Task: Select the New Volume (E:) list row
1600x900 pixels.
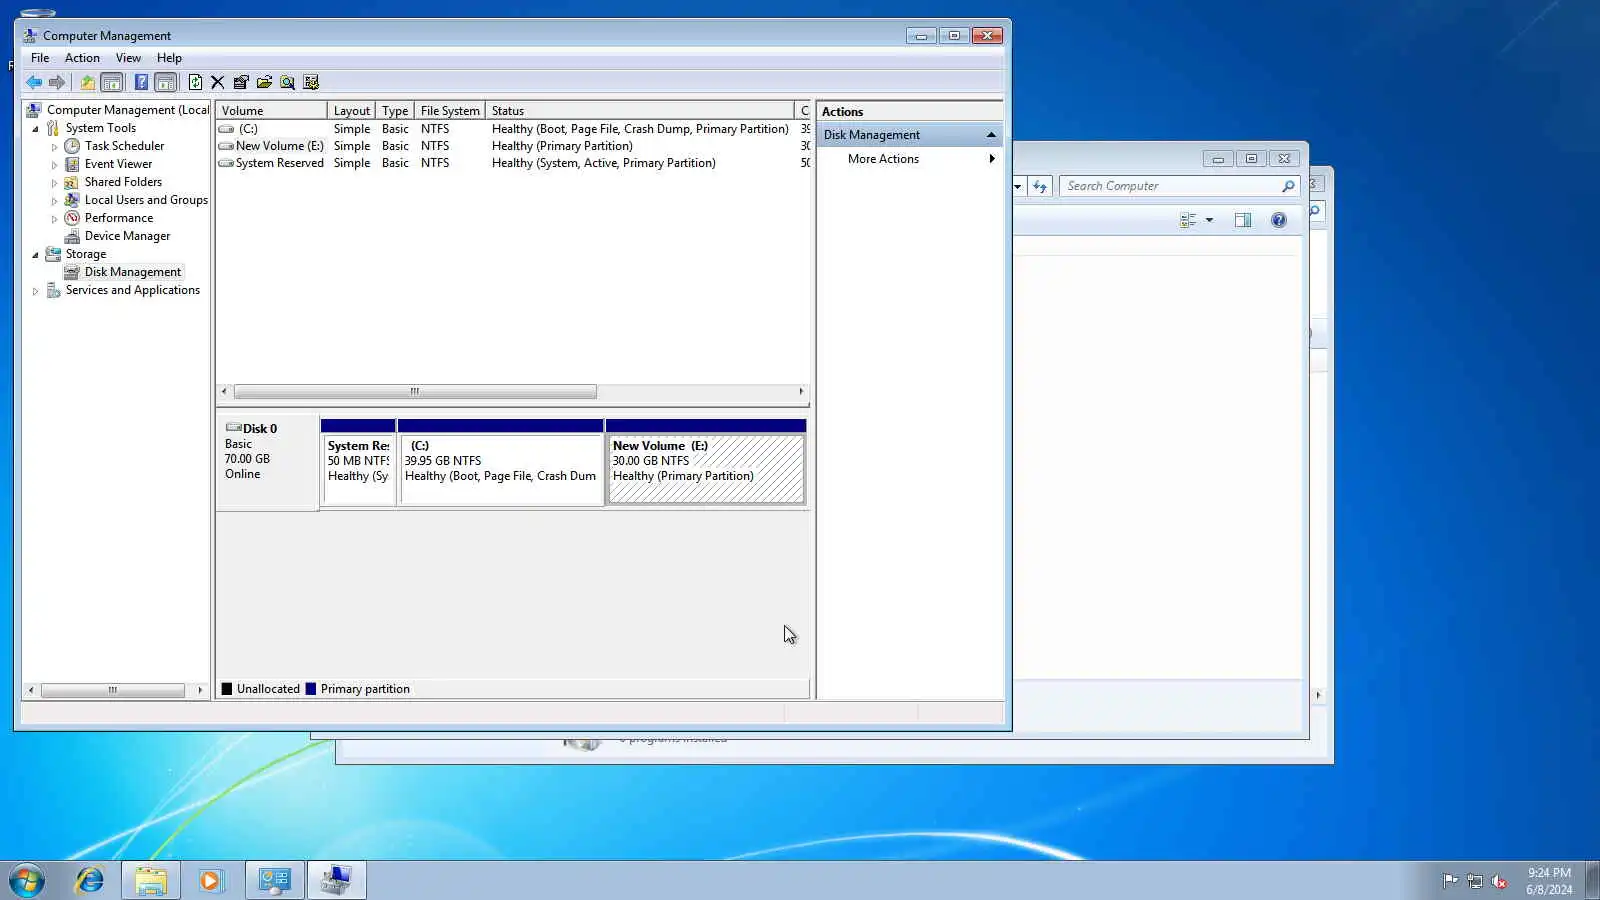Action: click(x=513, y=146)
